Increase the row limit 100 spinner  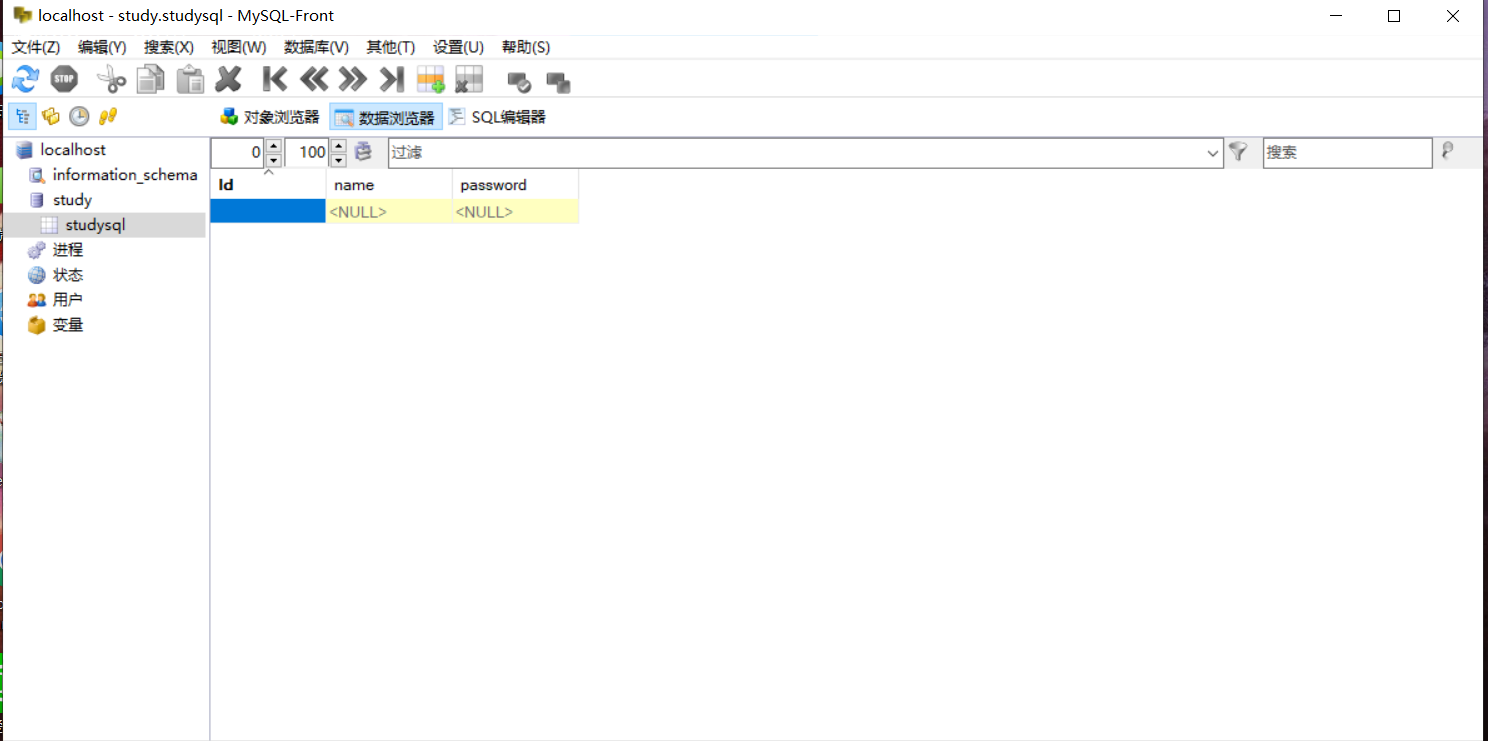click(x=338, y=146)
